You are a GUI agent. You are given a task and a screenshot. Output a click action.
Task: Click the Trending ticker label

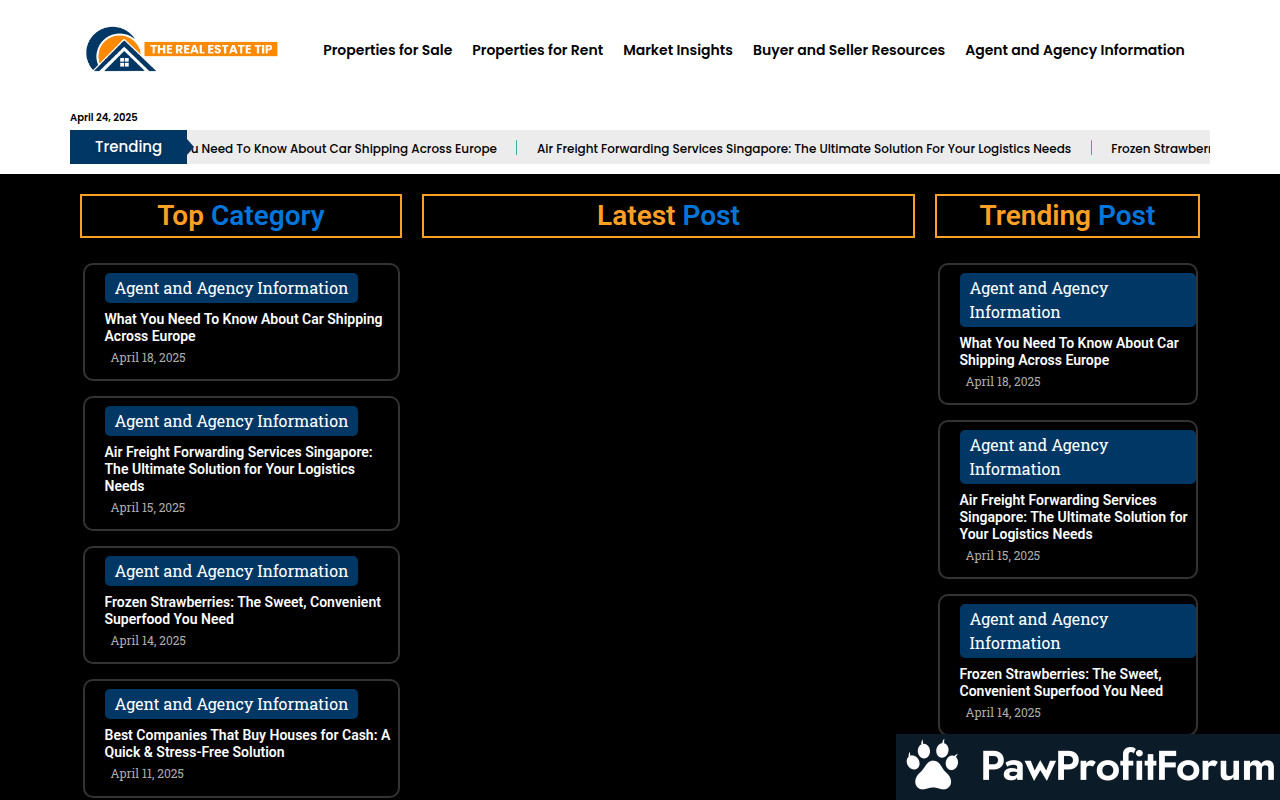coord(128,147)
